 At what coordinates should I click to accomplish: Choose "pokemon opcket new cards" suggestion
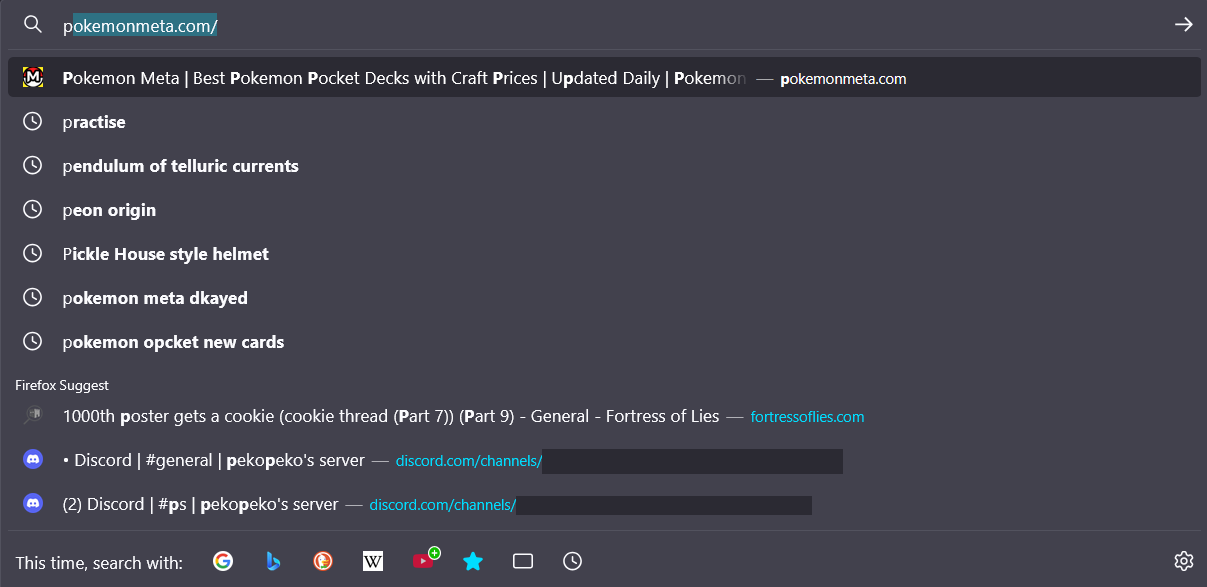[x=604, y=342]
